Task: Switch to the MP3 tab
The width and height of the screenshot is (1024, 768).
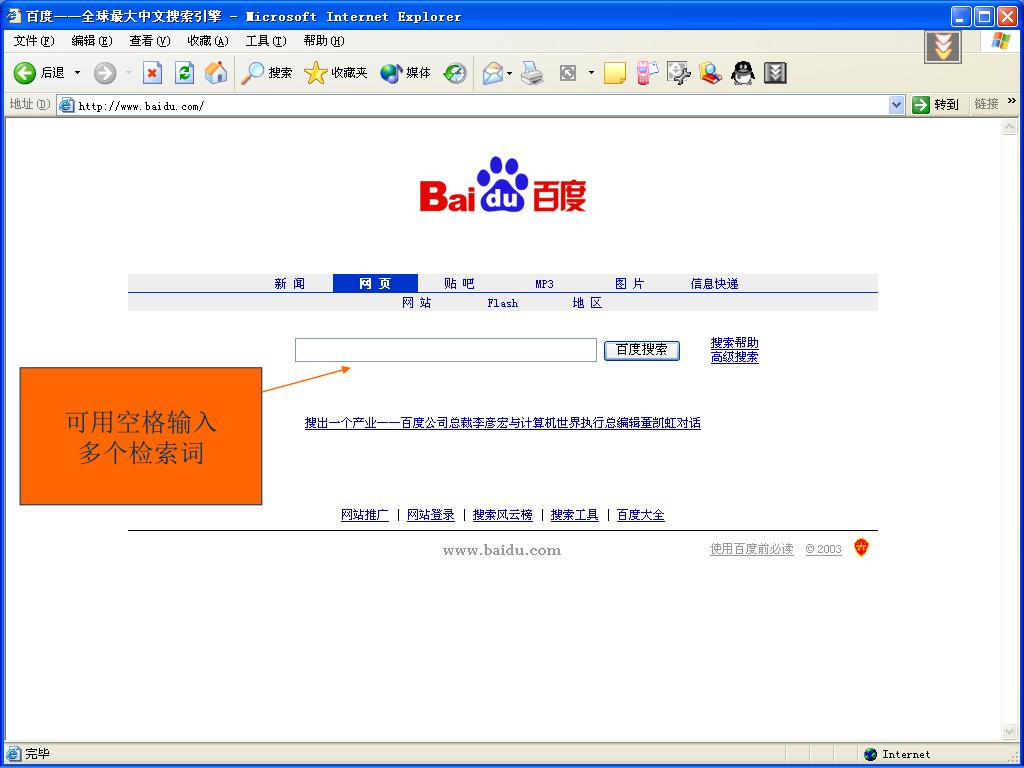Action: point(545,283)
